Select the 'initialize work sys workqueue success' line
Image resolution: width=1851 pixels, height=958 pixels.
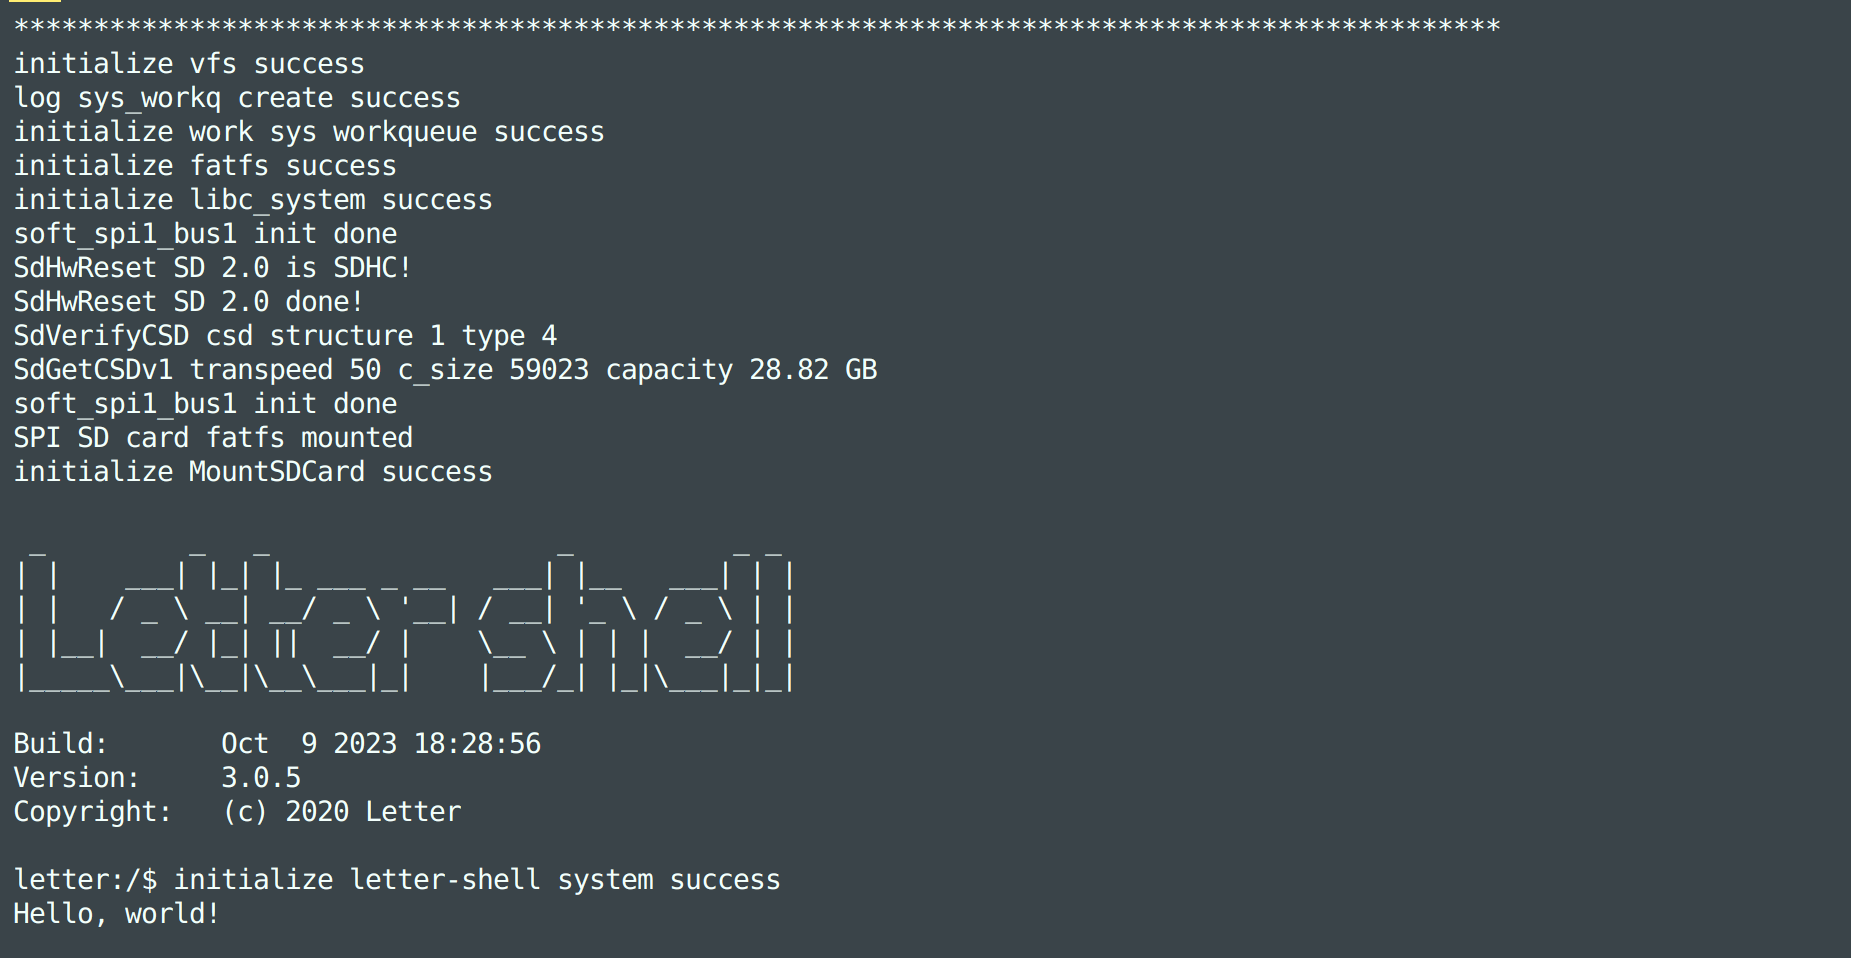click(x=309, y=132)
